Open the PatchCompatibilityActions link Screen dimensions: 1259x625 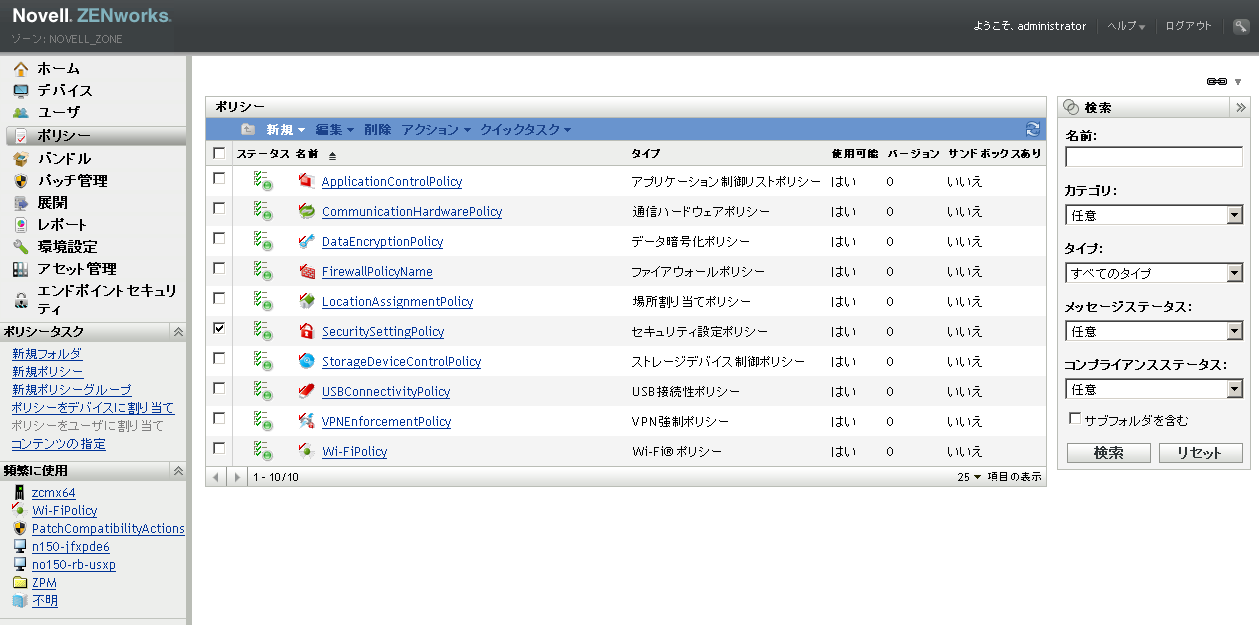coord(108,529)
